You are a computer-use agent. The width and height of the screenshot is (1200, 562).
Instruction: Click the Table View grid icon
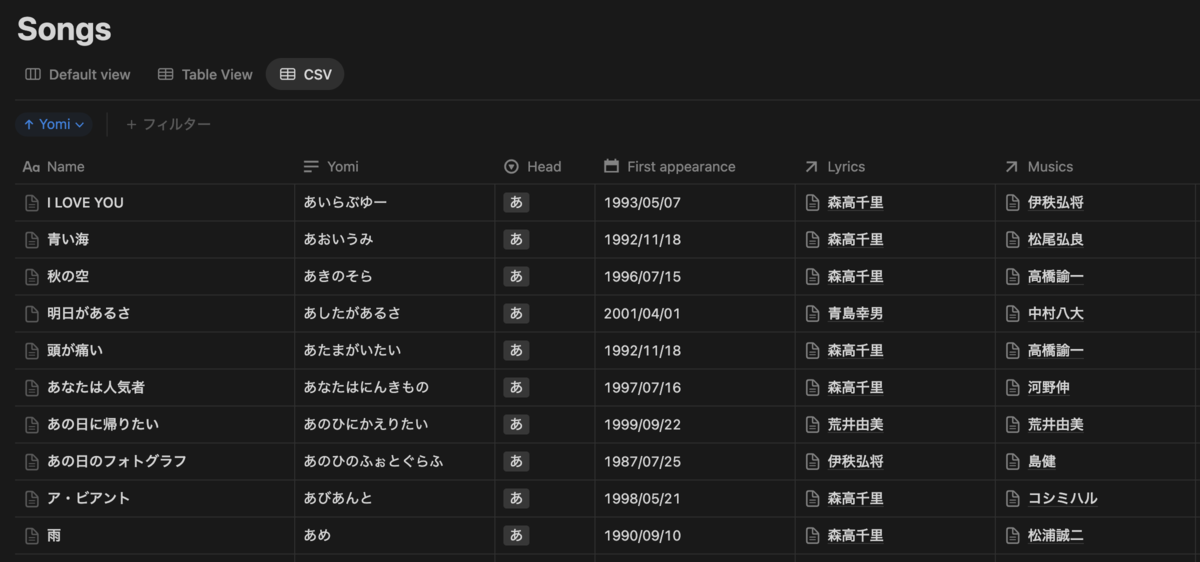tap(166, 74)
